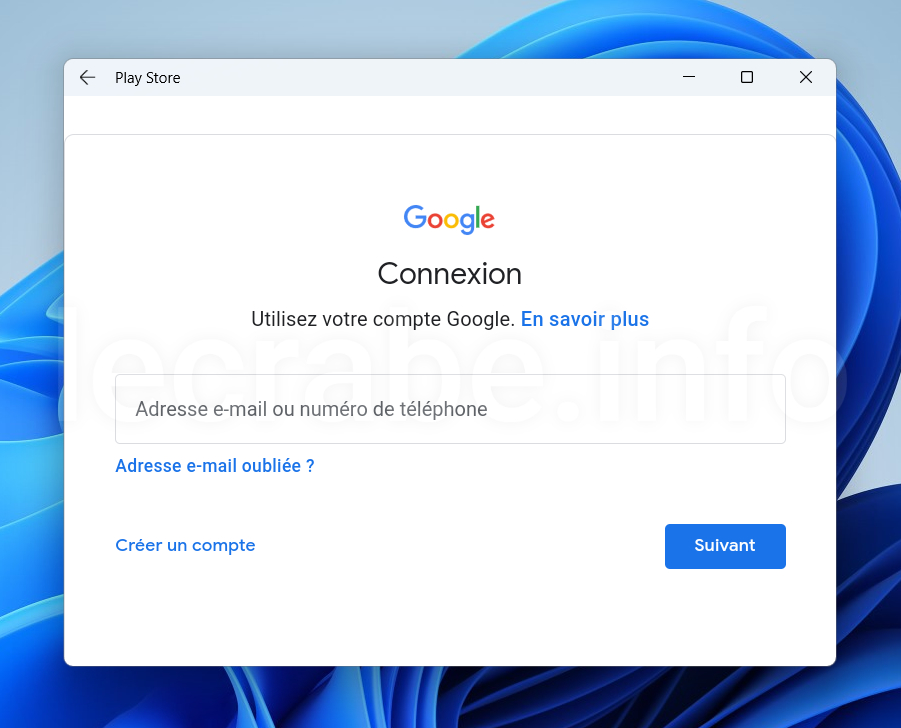Click the red letter e in logo
The height and width of the screenshot is (728, 901).
click(487, 220)
